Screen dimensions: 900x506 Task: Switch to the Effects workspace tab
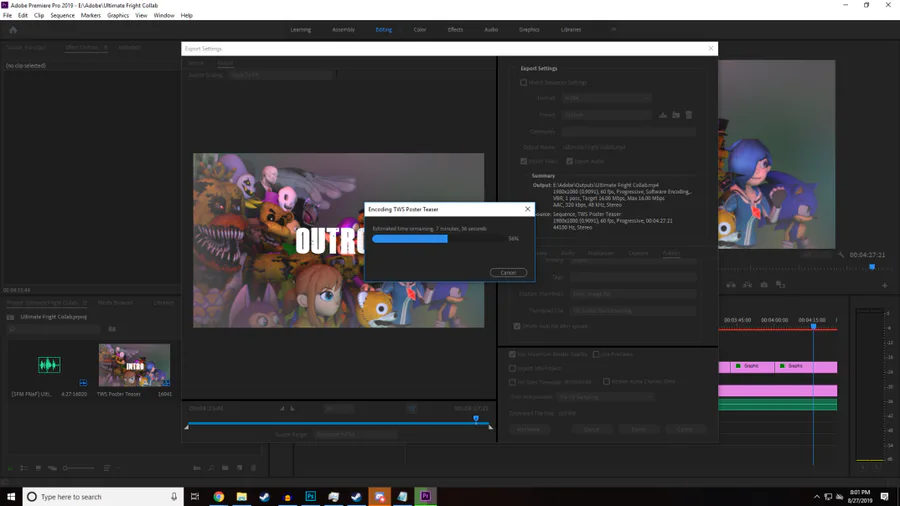(455, 30)
